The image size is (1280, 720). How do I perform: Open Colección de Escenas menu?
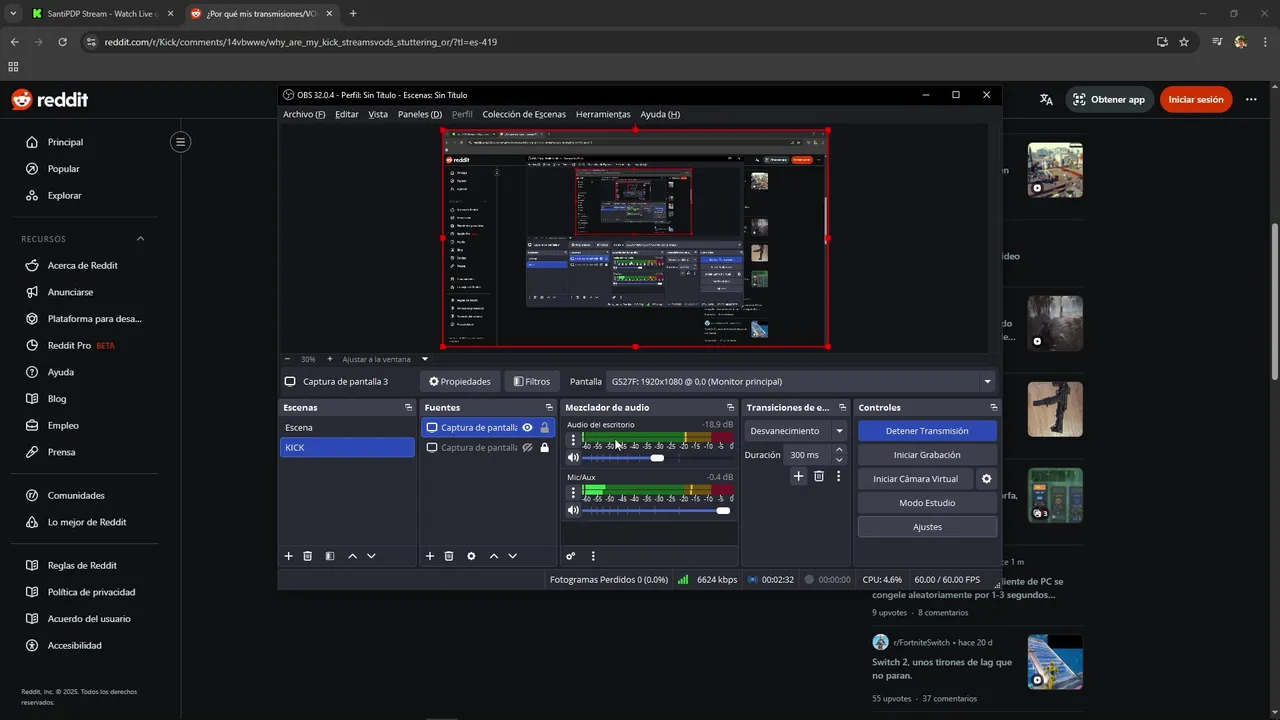point(524,114)
